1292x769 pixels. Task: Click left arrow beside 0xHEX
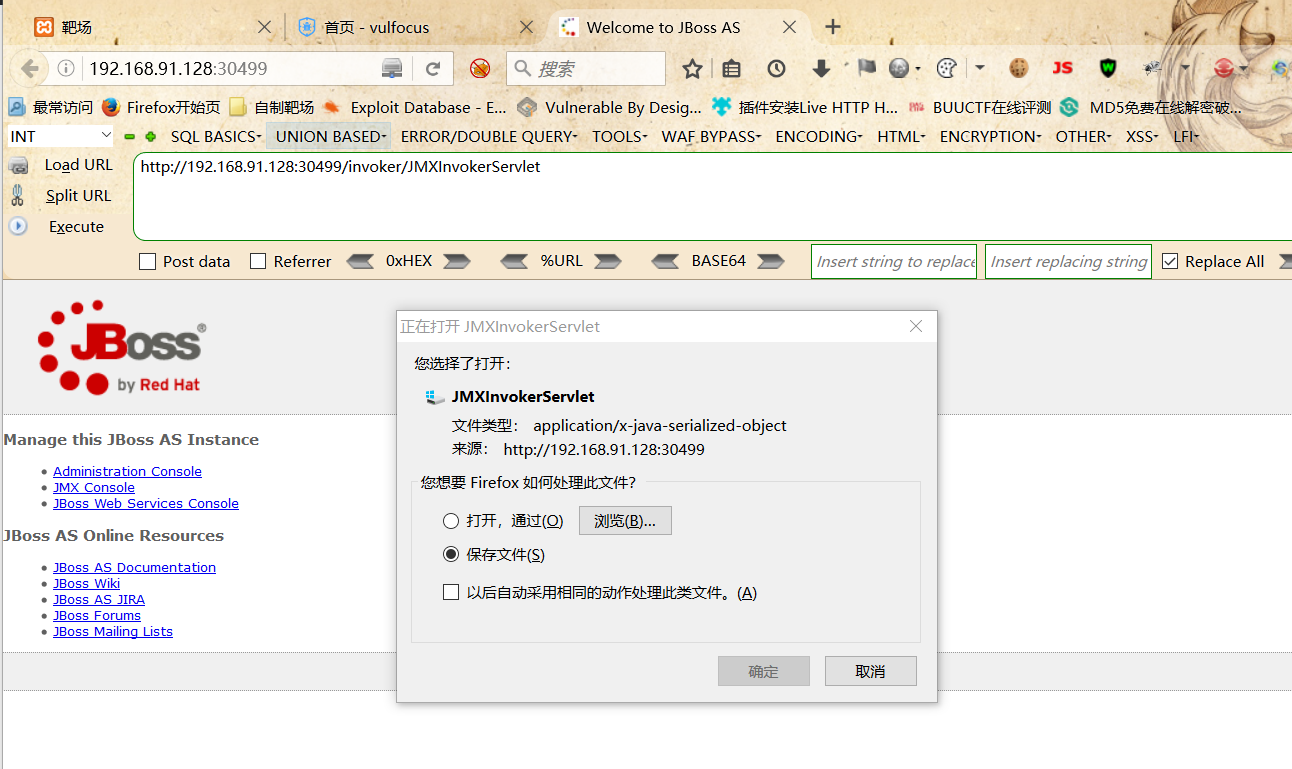tap(360, 261)
